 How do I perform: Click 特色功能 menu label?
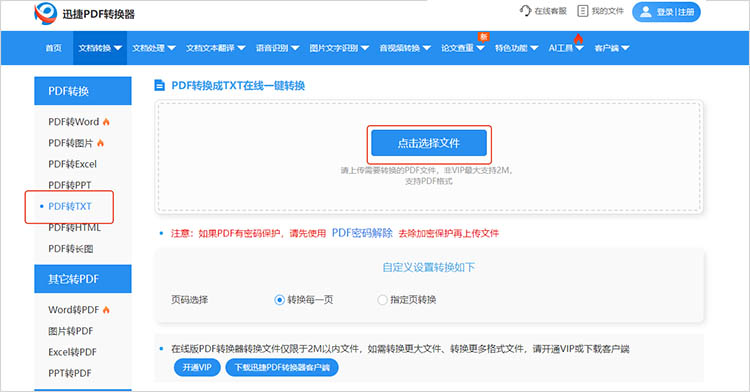pyautogui.click(x=511, y=48)
